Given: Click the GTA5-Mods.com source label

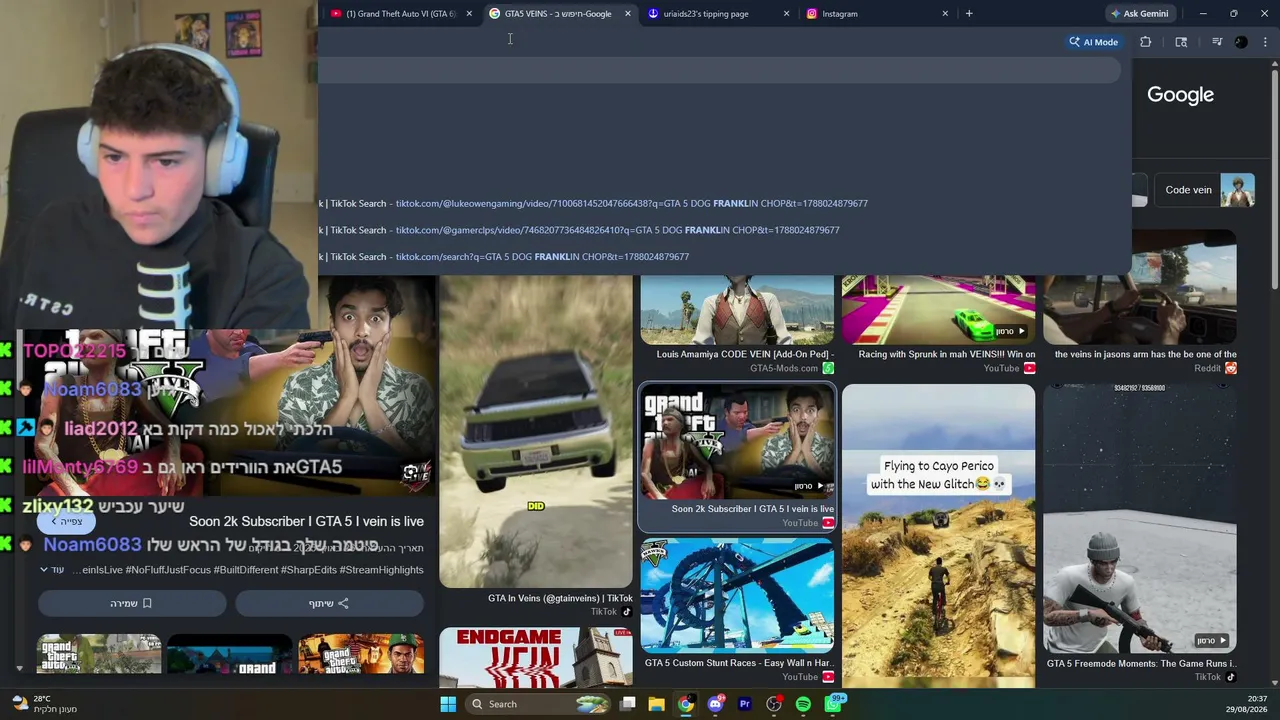Looking at the screenshot, I should [x=784, y=368].
